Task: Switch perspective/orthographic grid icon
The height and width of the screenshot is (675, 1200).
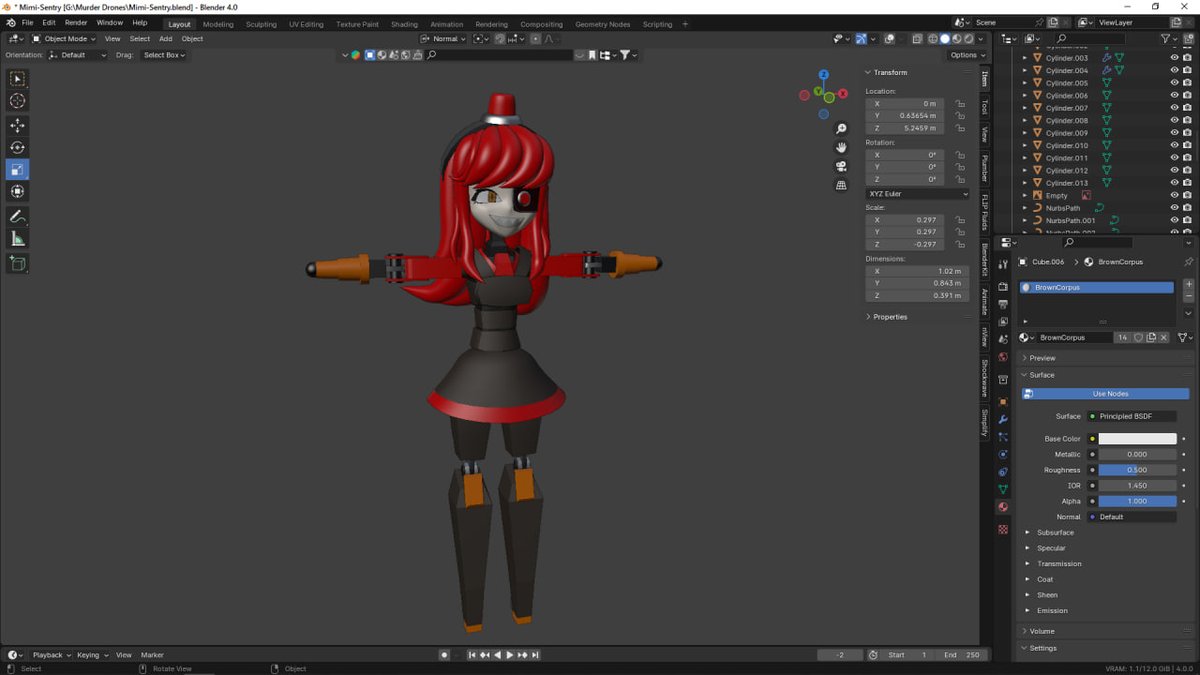Action: point(841,184)
